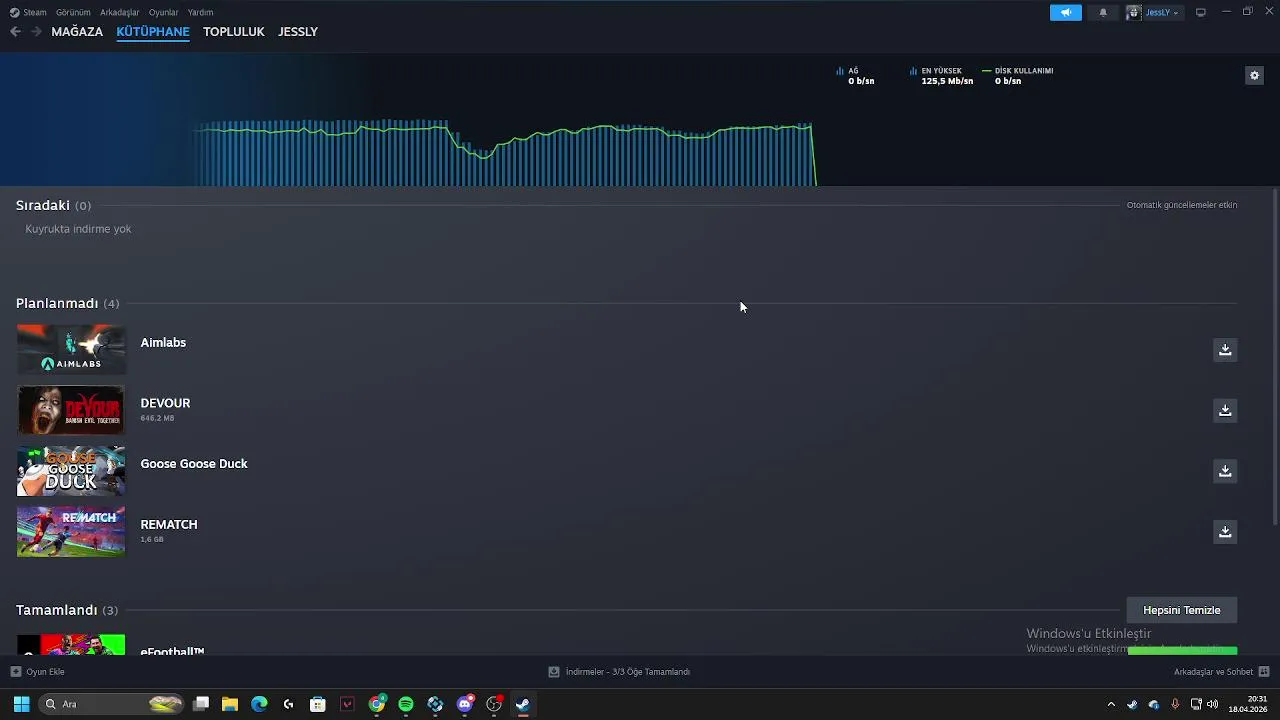Image resolution: width=1280 pixels, height=720 pixels.
Task: Open download settings gear icon
Action: (x=1254, y=75)
